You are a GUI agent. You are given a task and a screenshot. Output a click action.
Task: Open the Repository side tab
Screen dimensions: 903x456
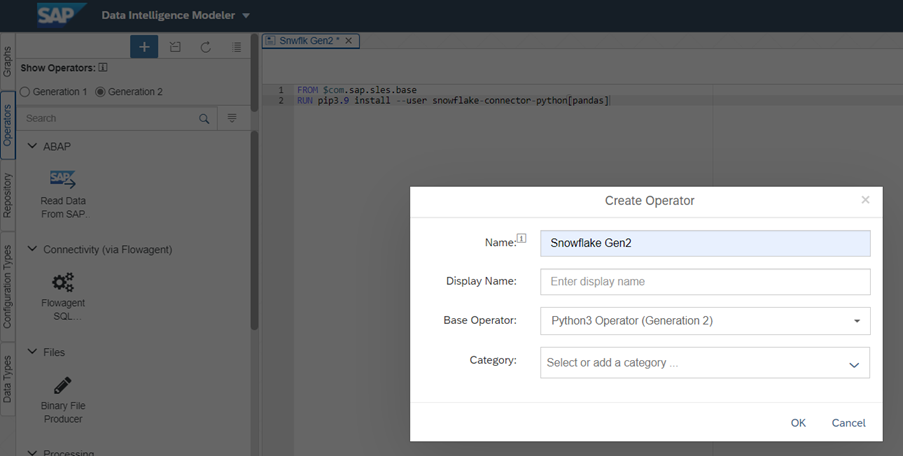pyautogui.click(x=7, y=195)
